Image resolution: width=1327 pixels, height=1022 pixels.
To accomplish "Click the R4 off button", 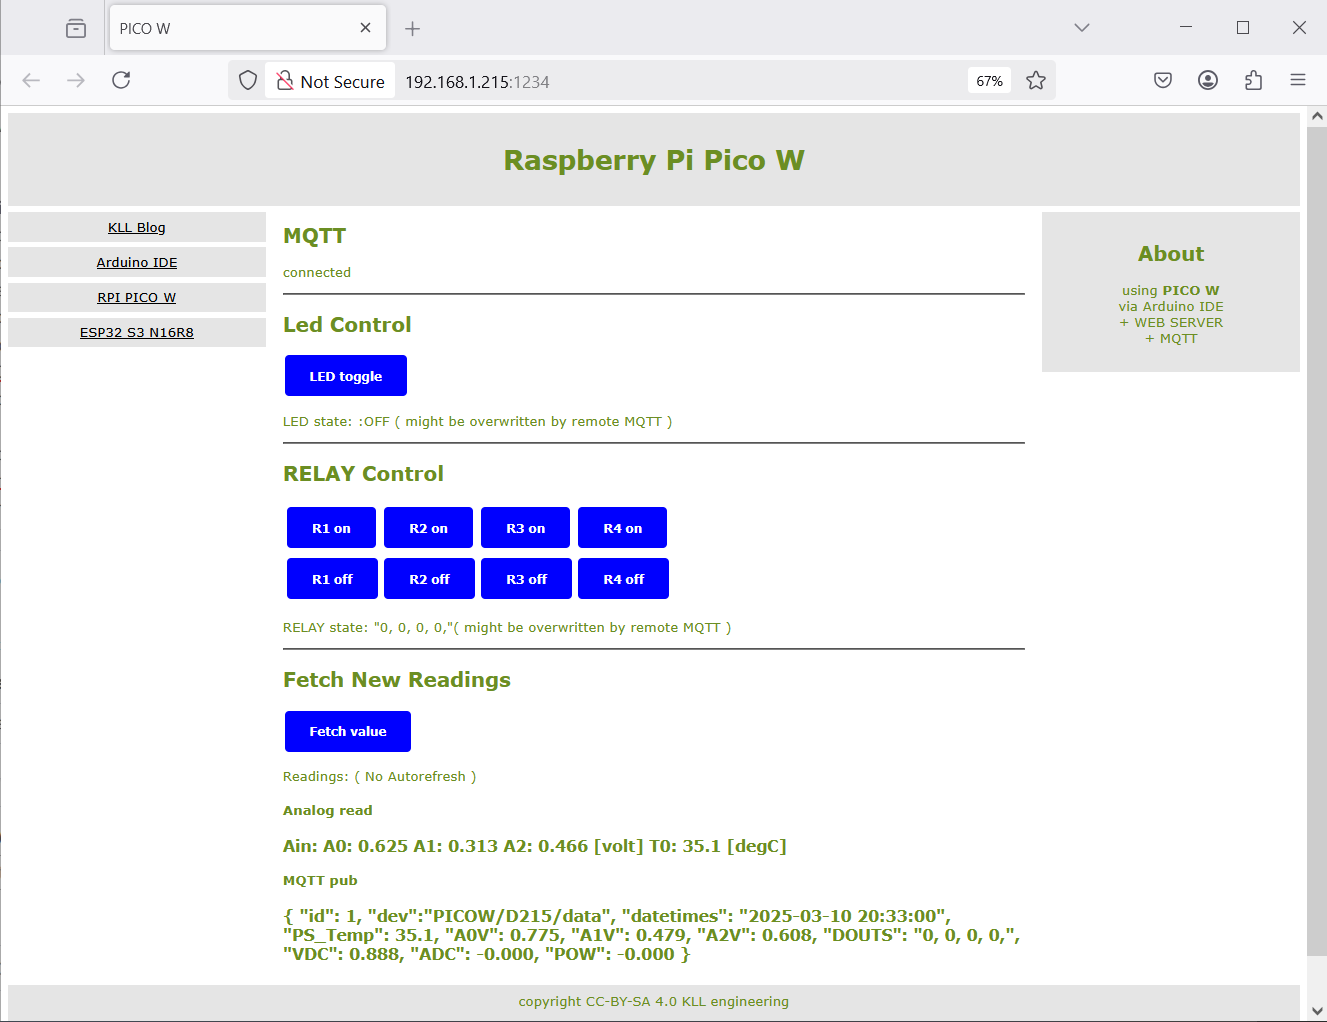I will pyautogui.click(x=623, y=579).
